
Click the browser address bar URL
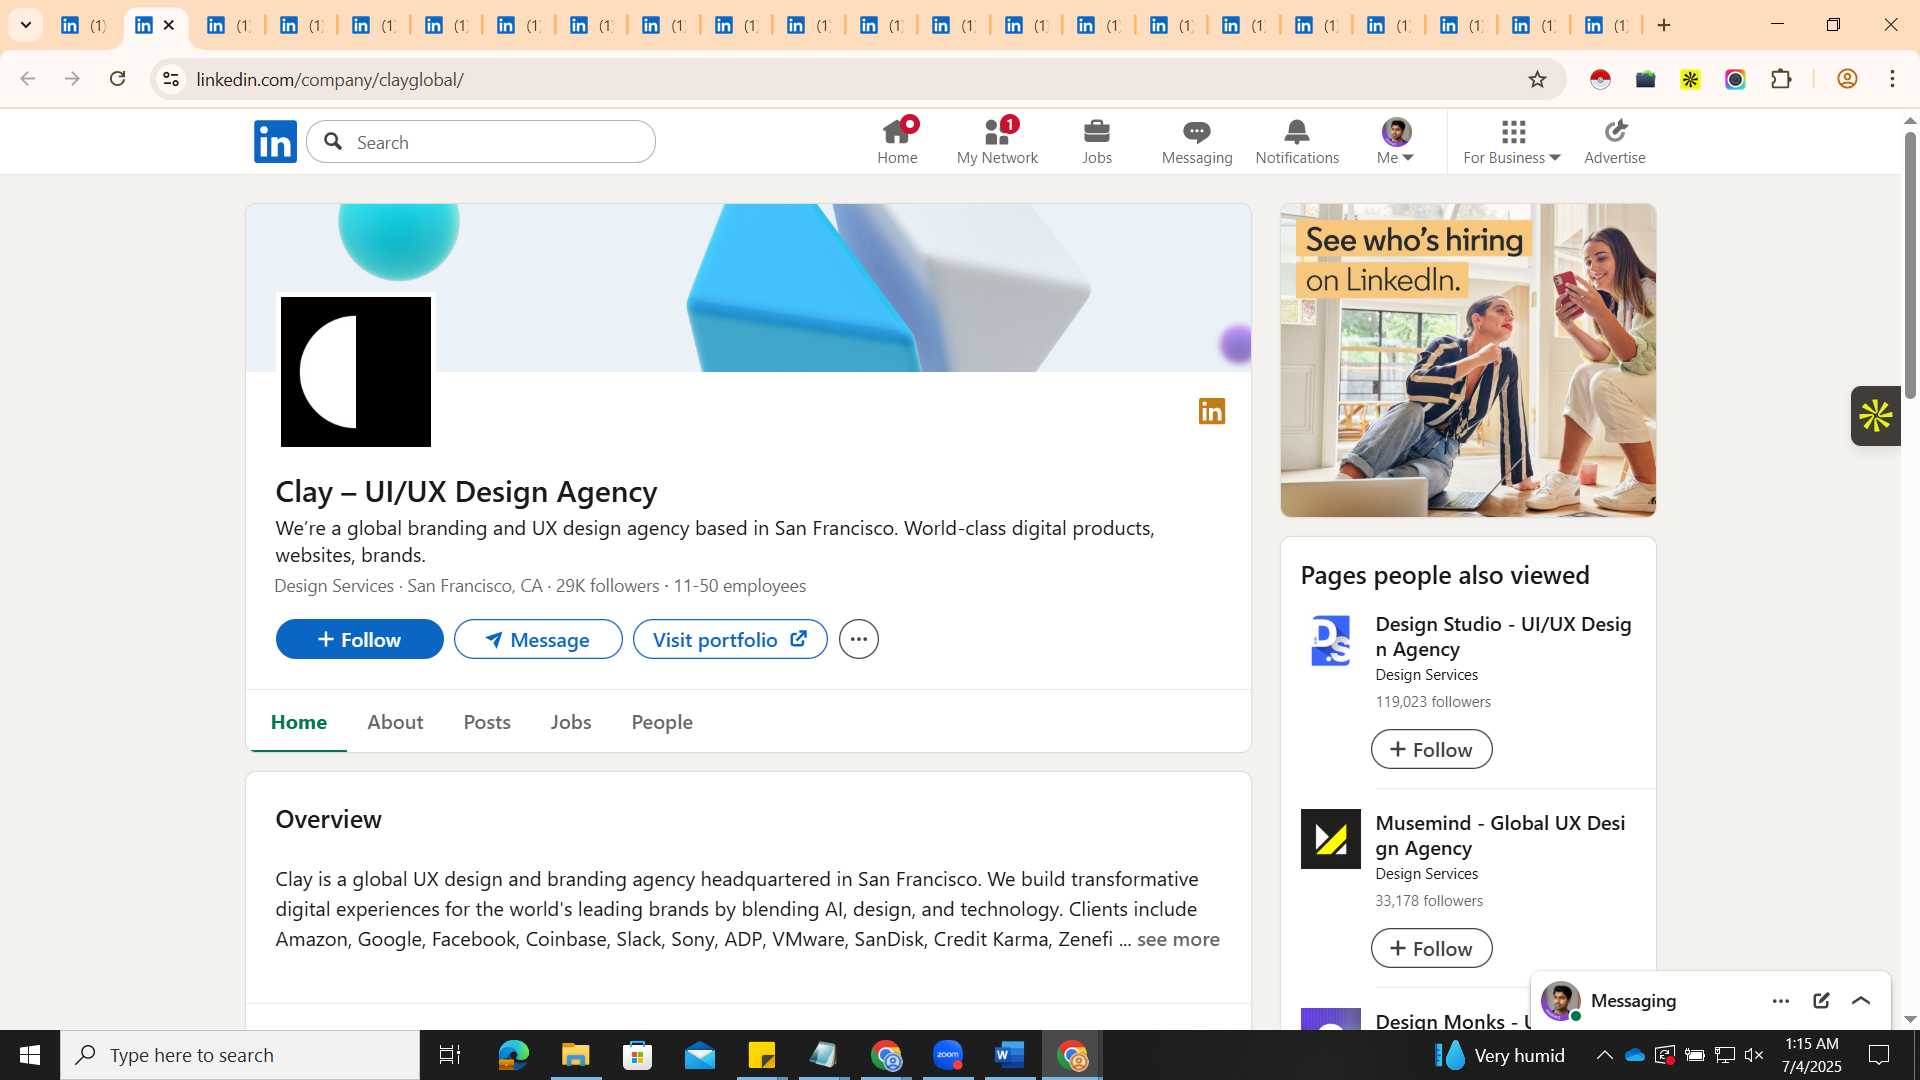click(329, 79)
